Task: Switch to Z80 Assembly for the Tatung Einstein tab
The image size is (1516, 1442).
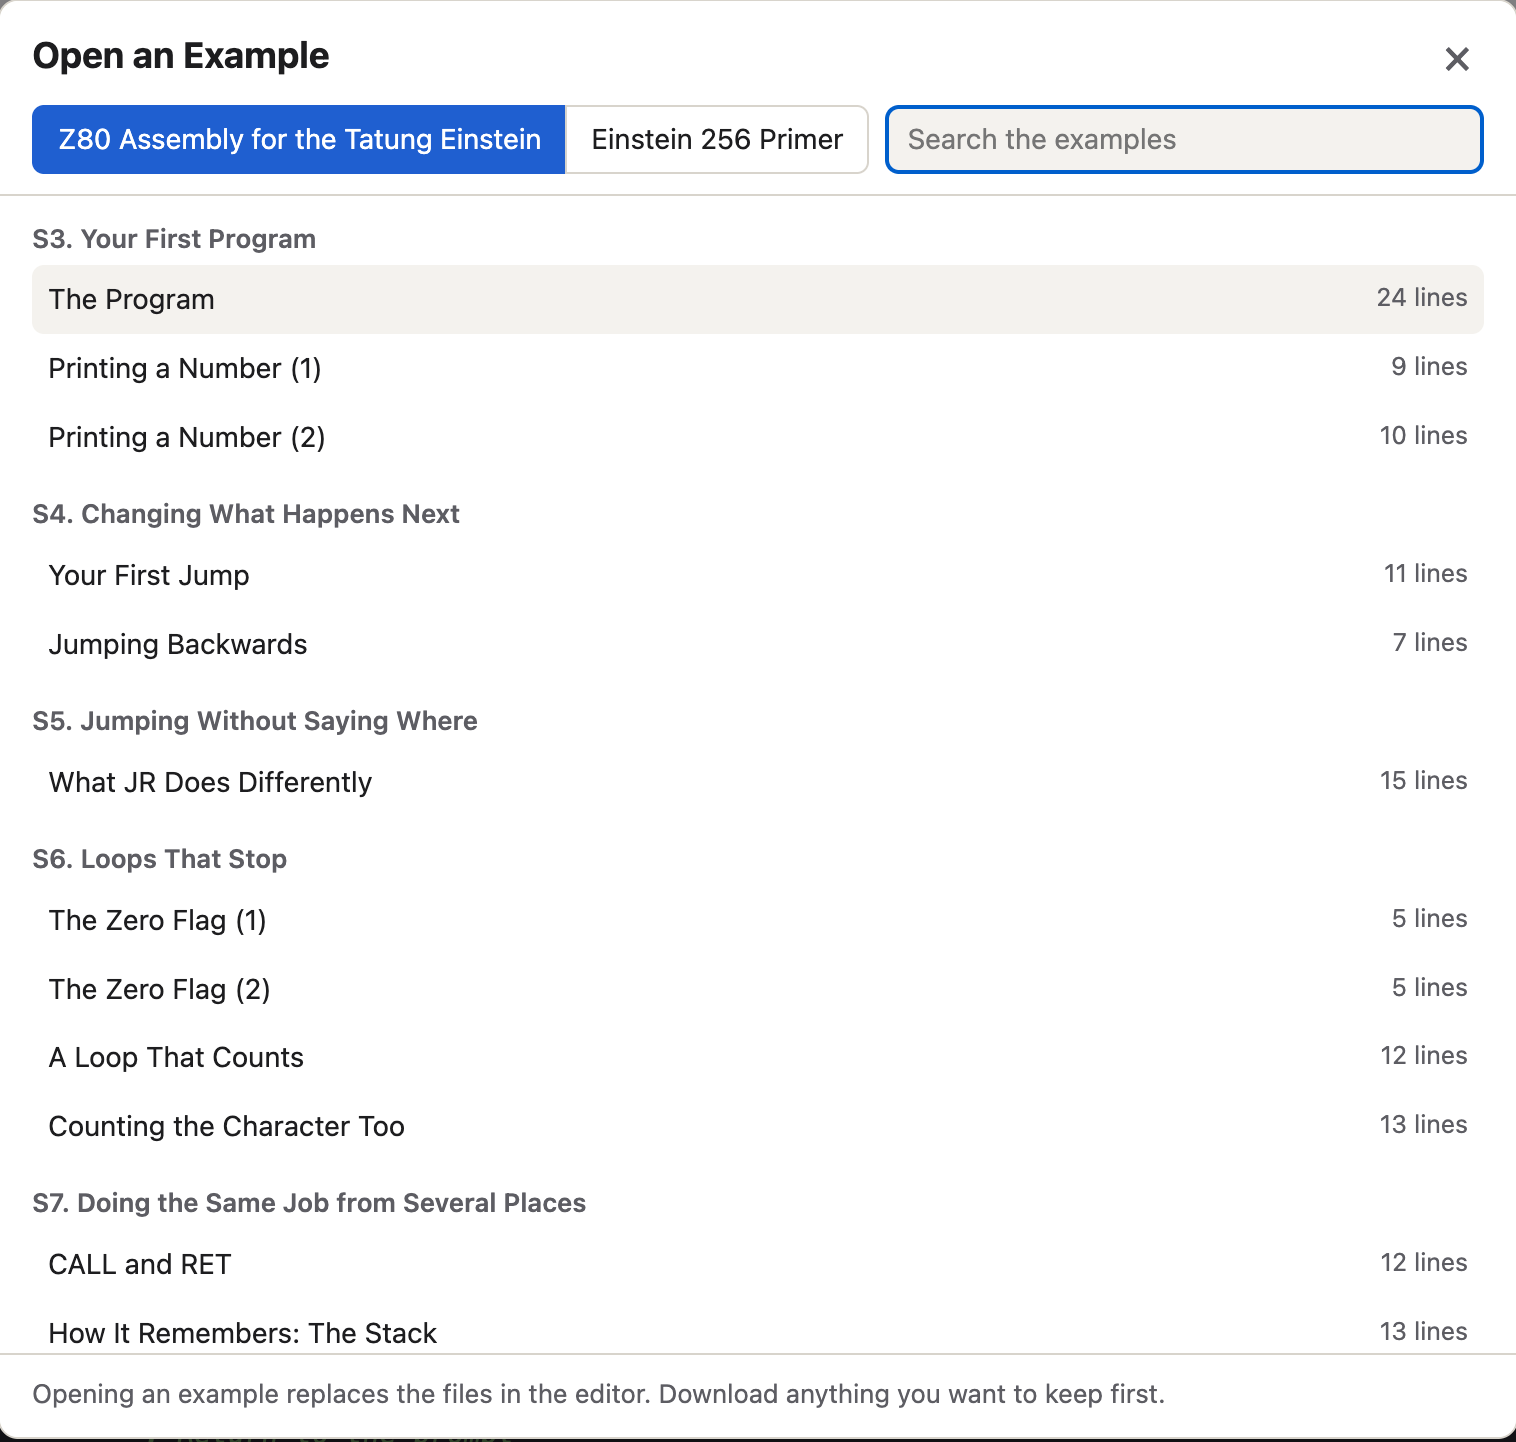Action: pyautogui.click(x=299, y=139)
